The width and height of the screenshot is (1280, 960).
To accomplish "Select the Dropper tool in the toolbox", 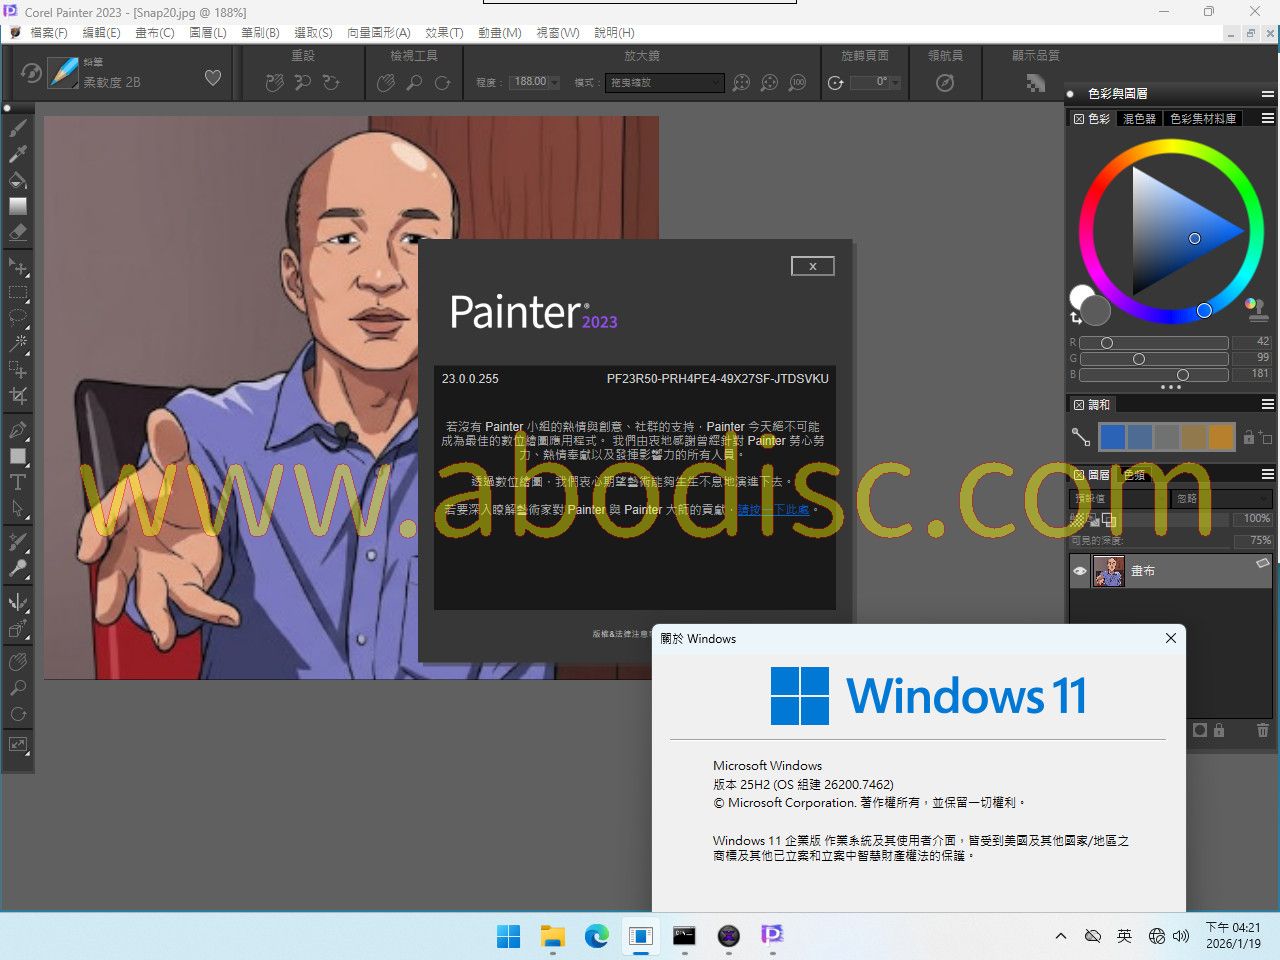I will click(x=18, y=154).
